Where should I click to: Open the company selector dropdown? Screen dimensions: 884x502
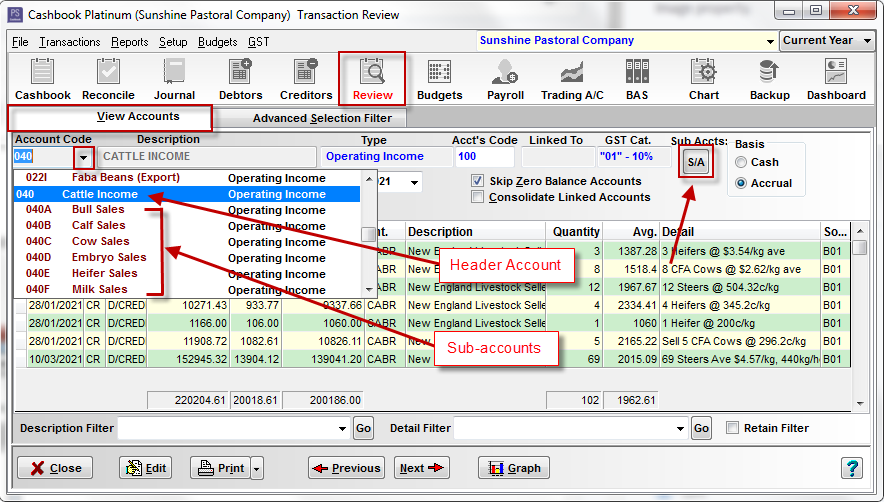(770, 41)
